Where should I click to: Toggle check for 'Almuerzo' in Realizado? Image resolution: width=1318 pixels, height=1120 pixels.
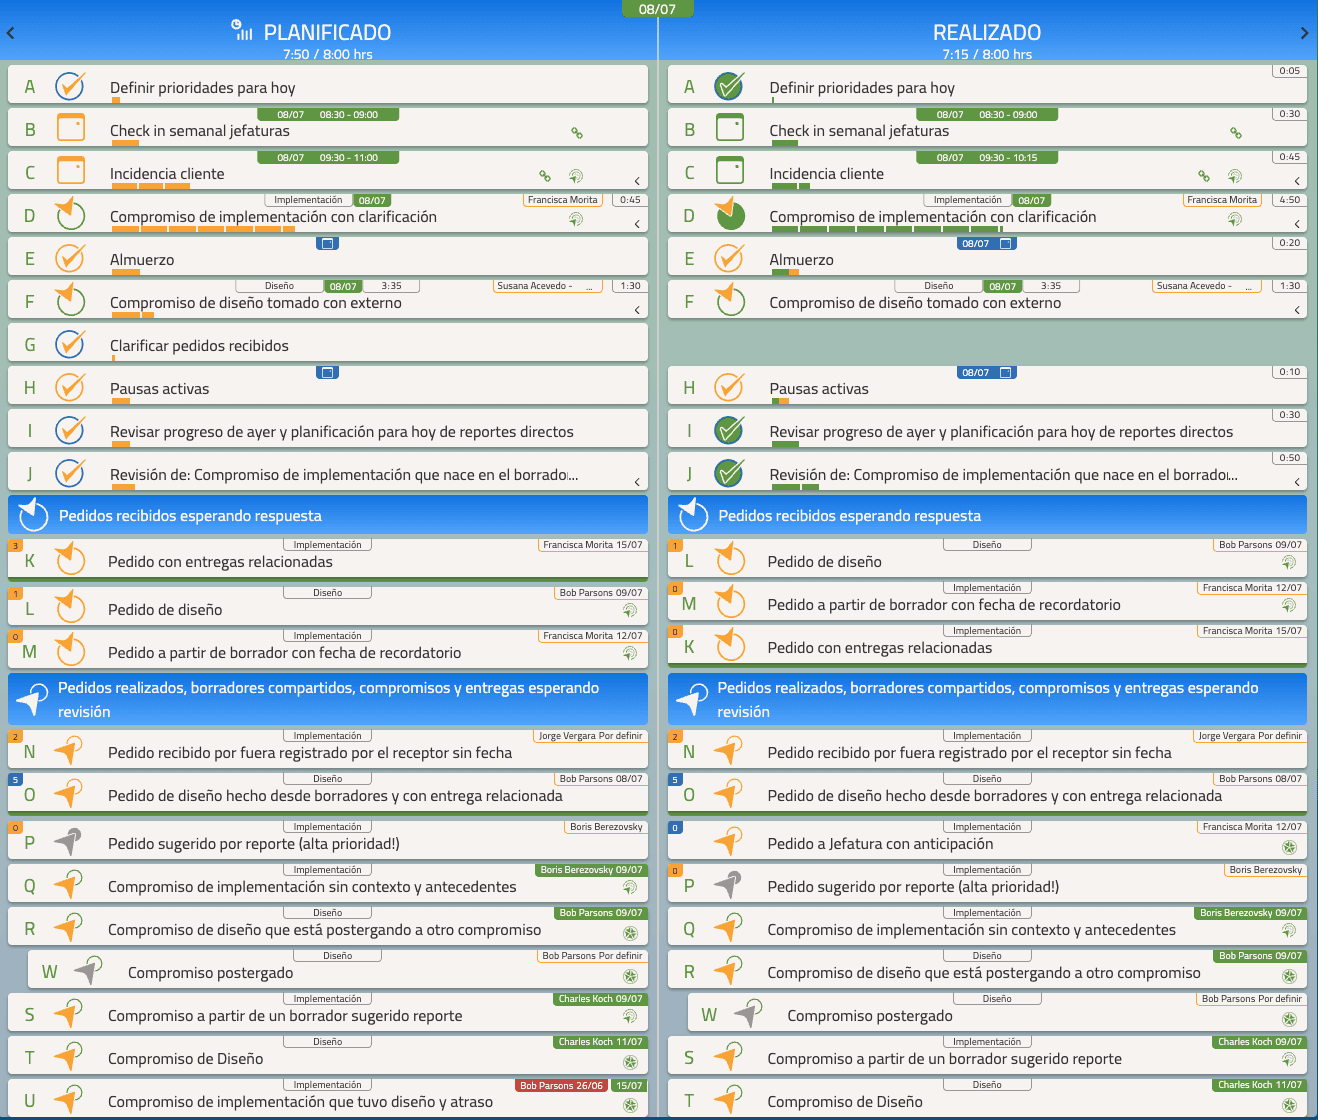pos(730,258)
